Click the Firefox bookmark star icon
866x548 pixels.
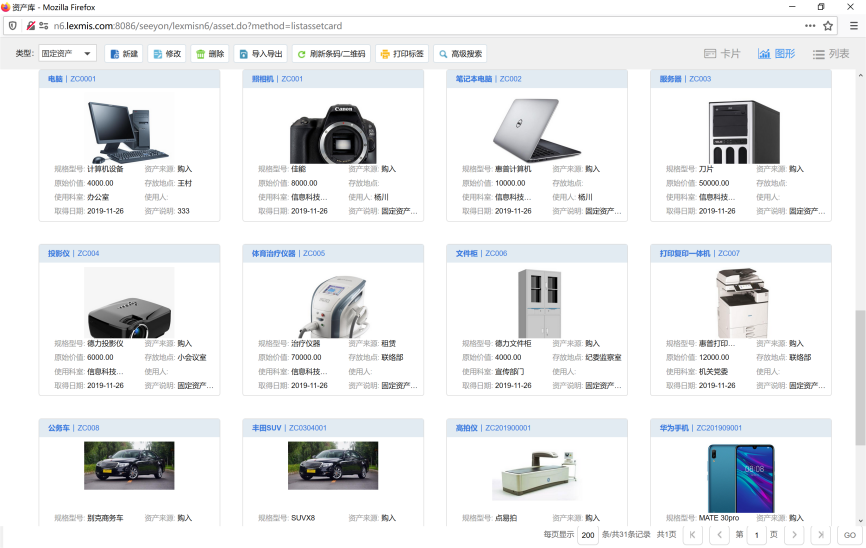tap(827, 25)
